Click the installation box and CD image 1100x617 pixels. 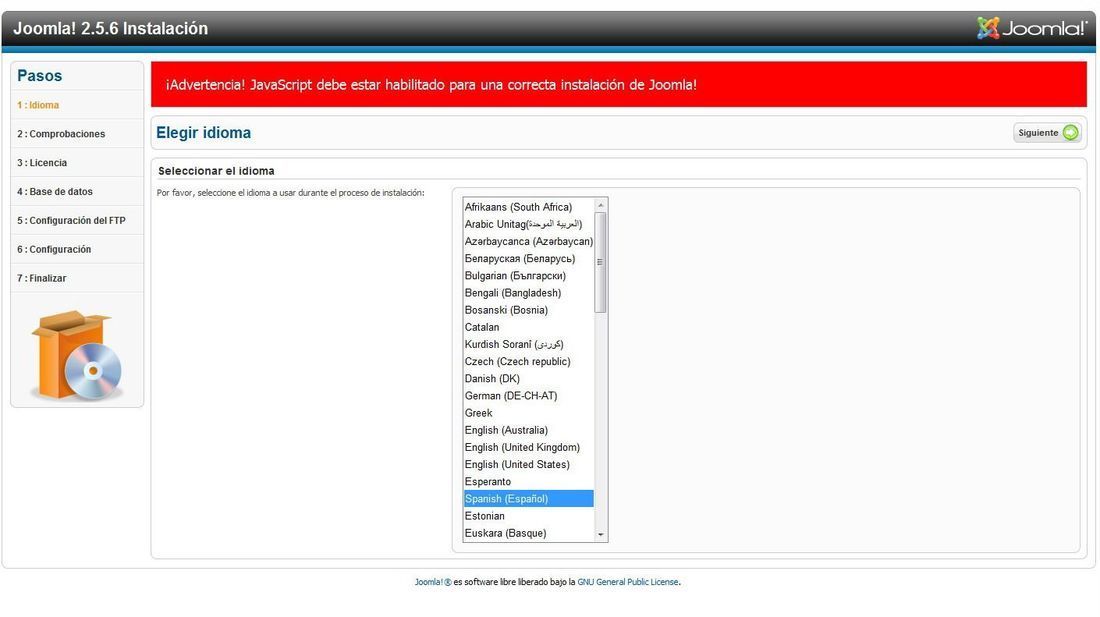(77, 355)
